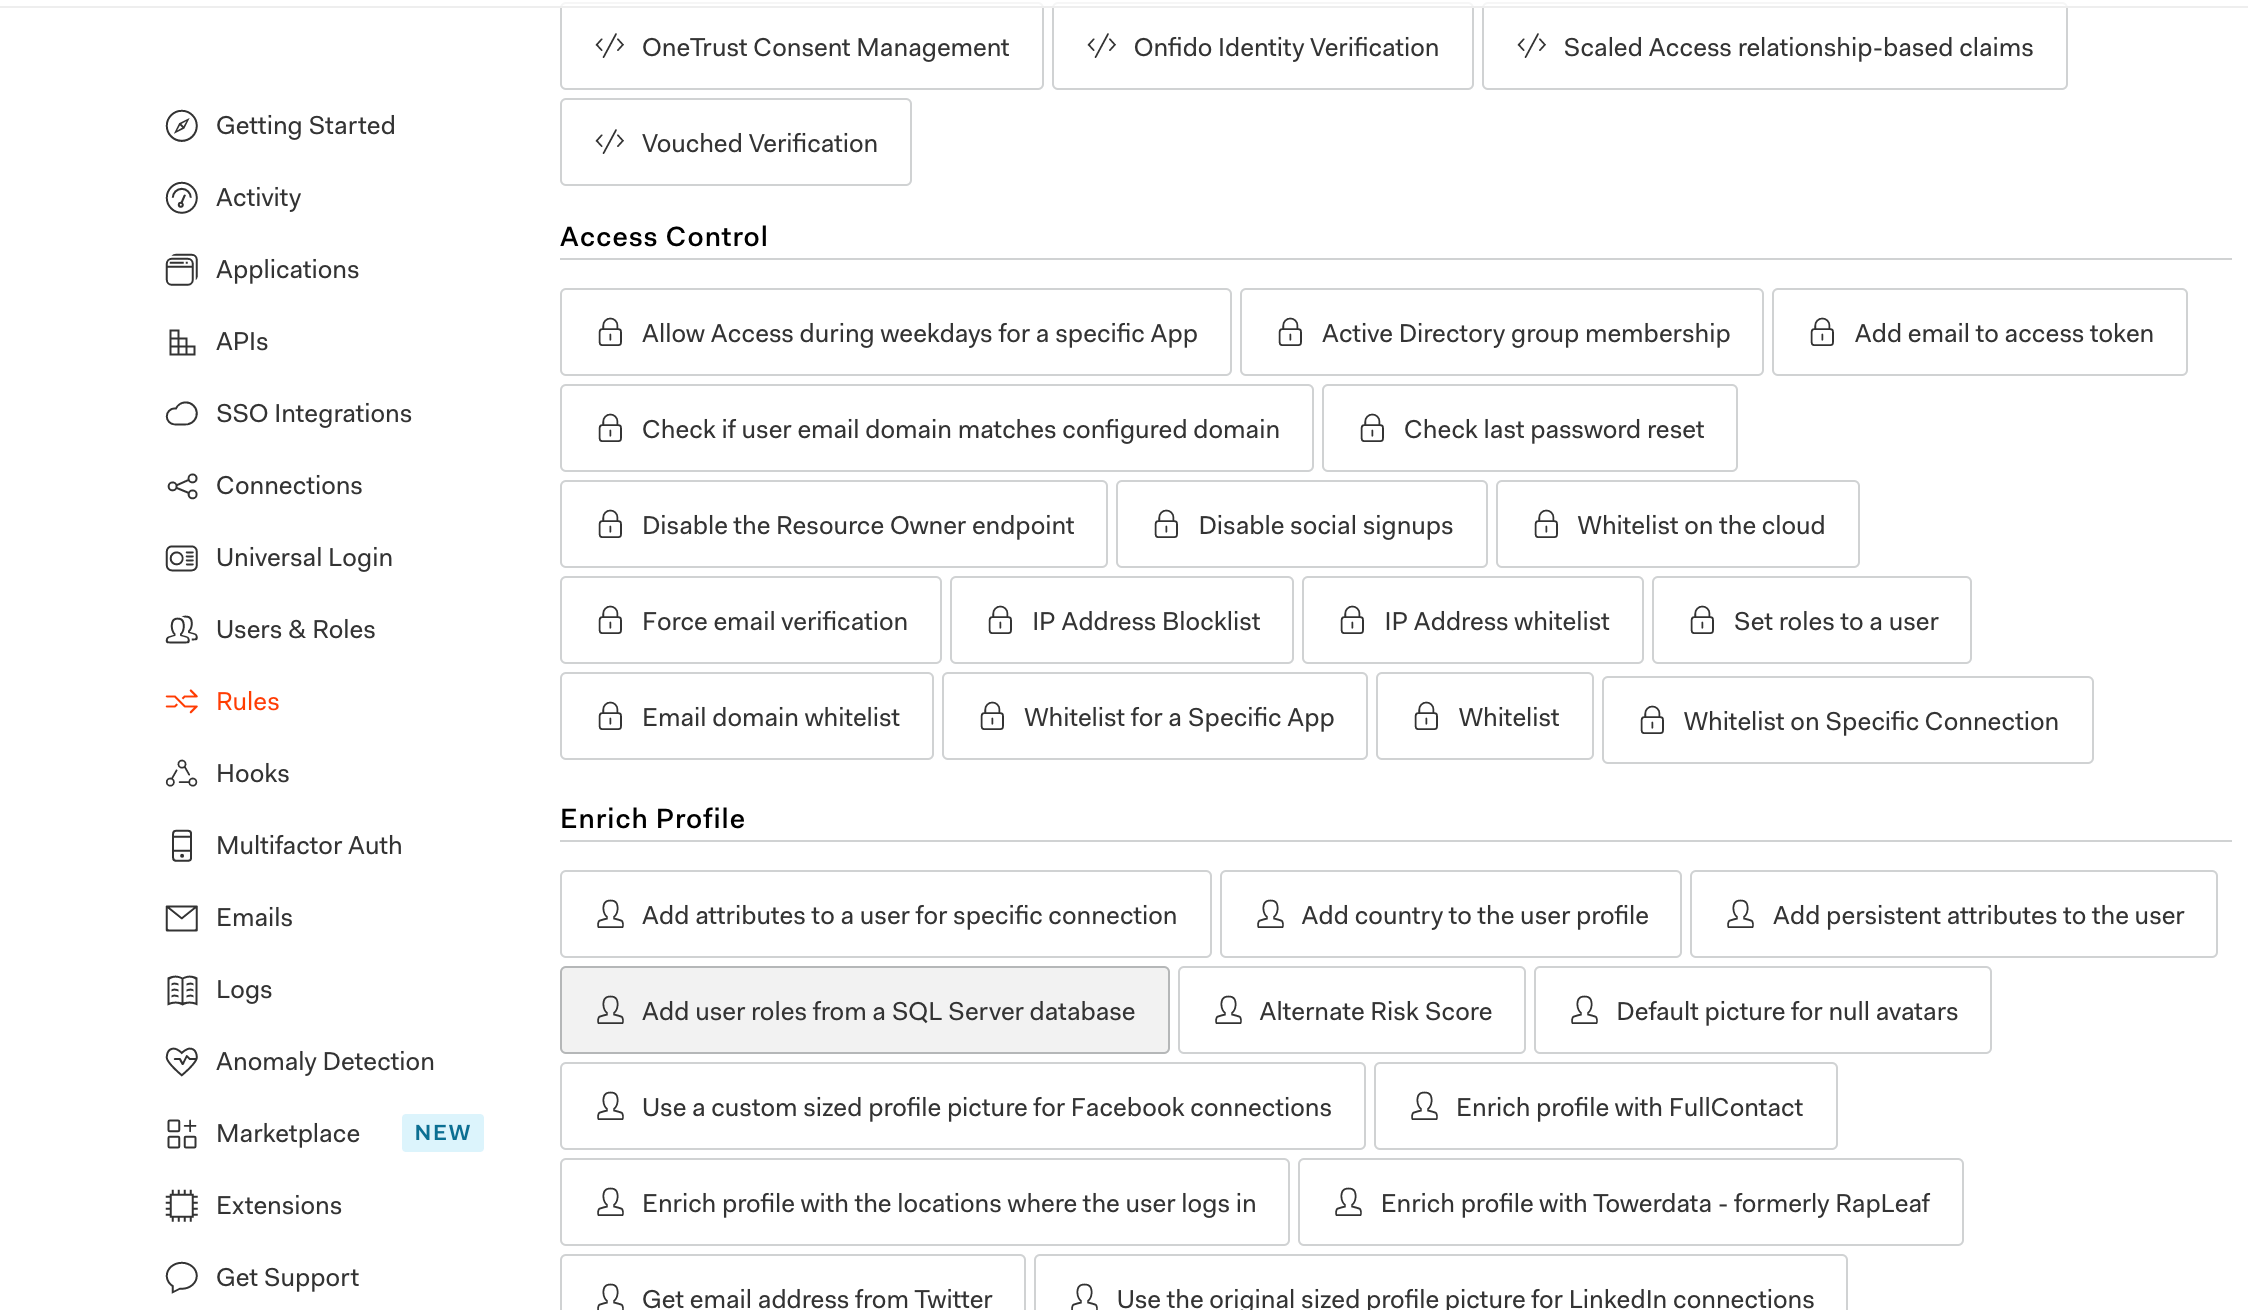The height and width of the screenshot is (1310, 2248).
Task: Select the Rules icon in the sidebar
Action: (x=183, y=701)
